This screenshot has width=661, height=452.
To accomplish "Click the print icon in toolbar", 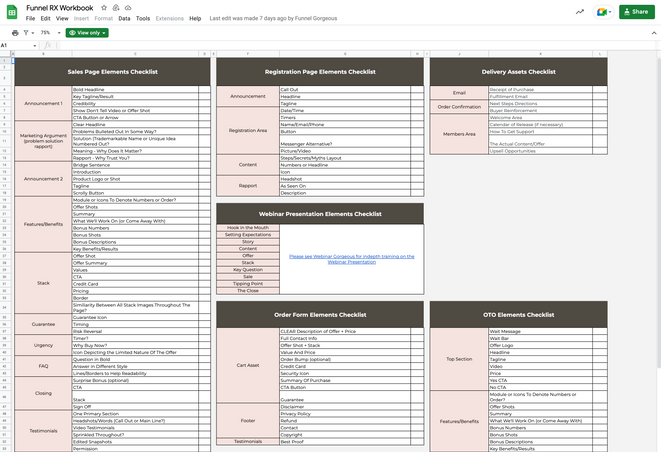I will tap(14, 32).
